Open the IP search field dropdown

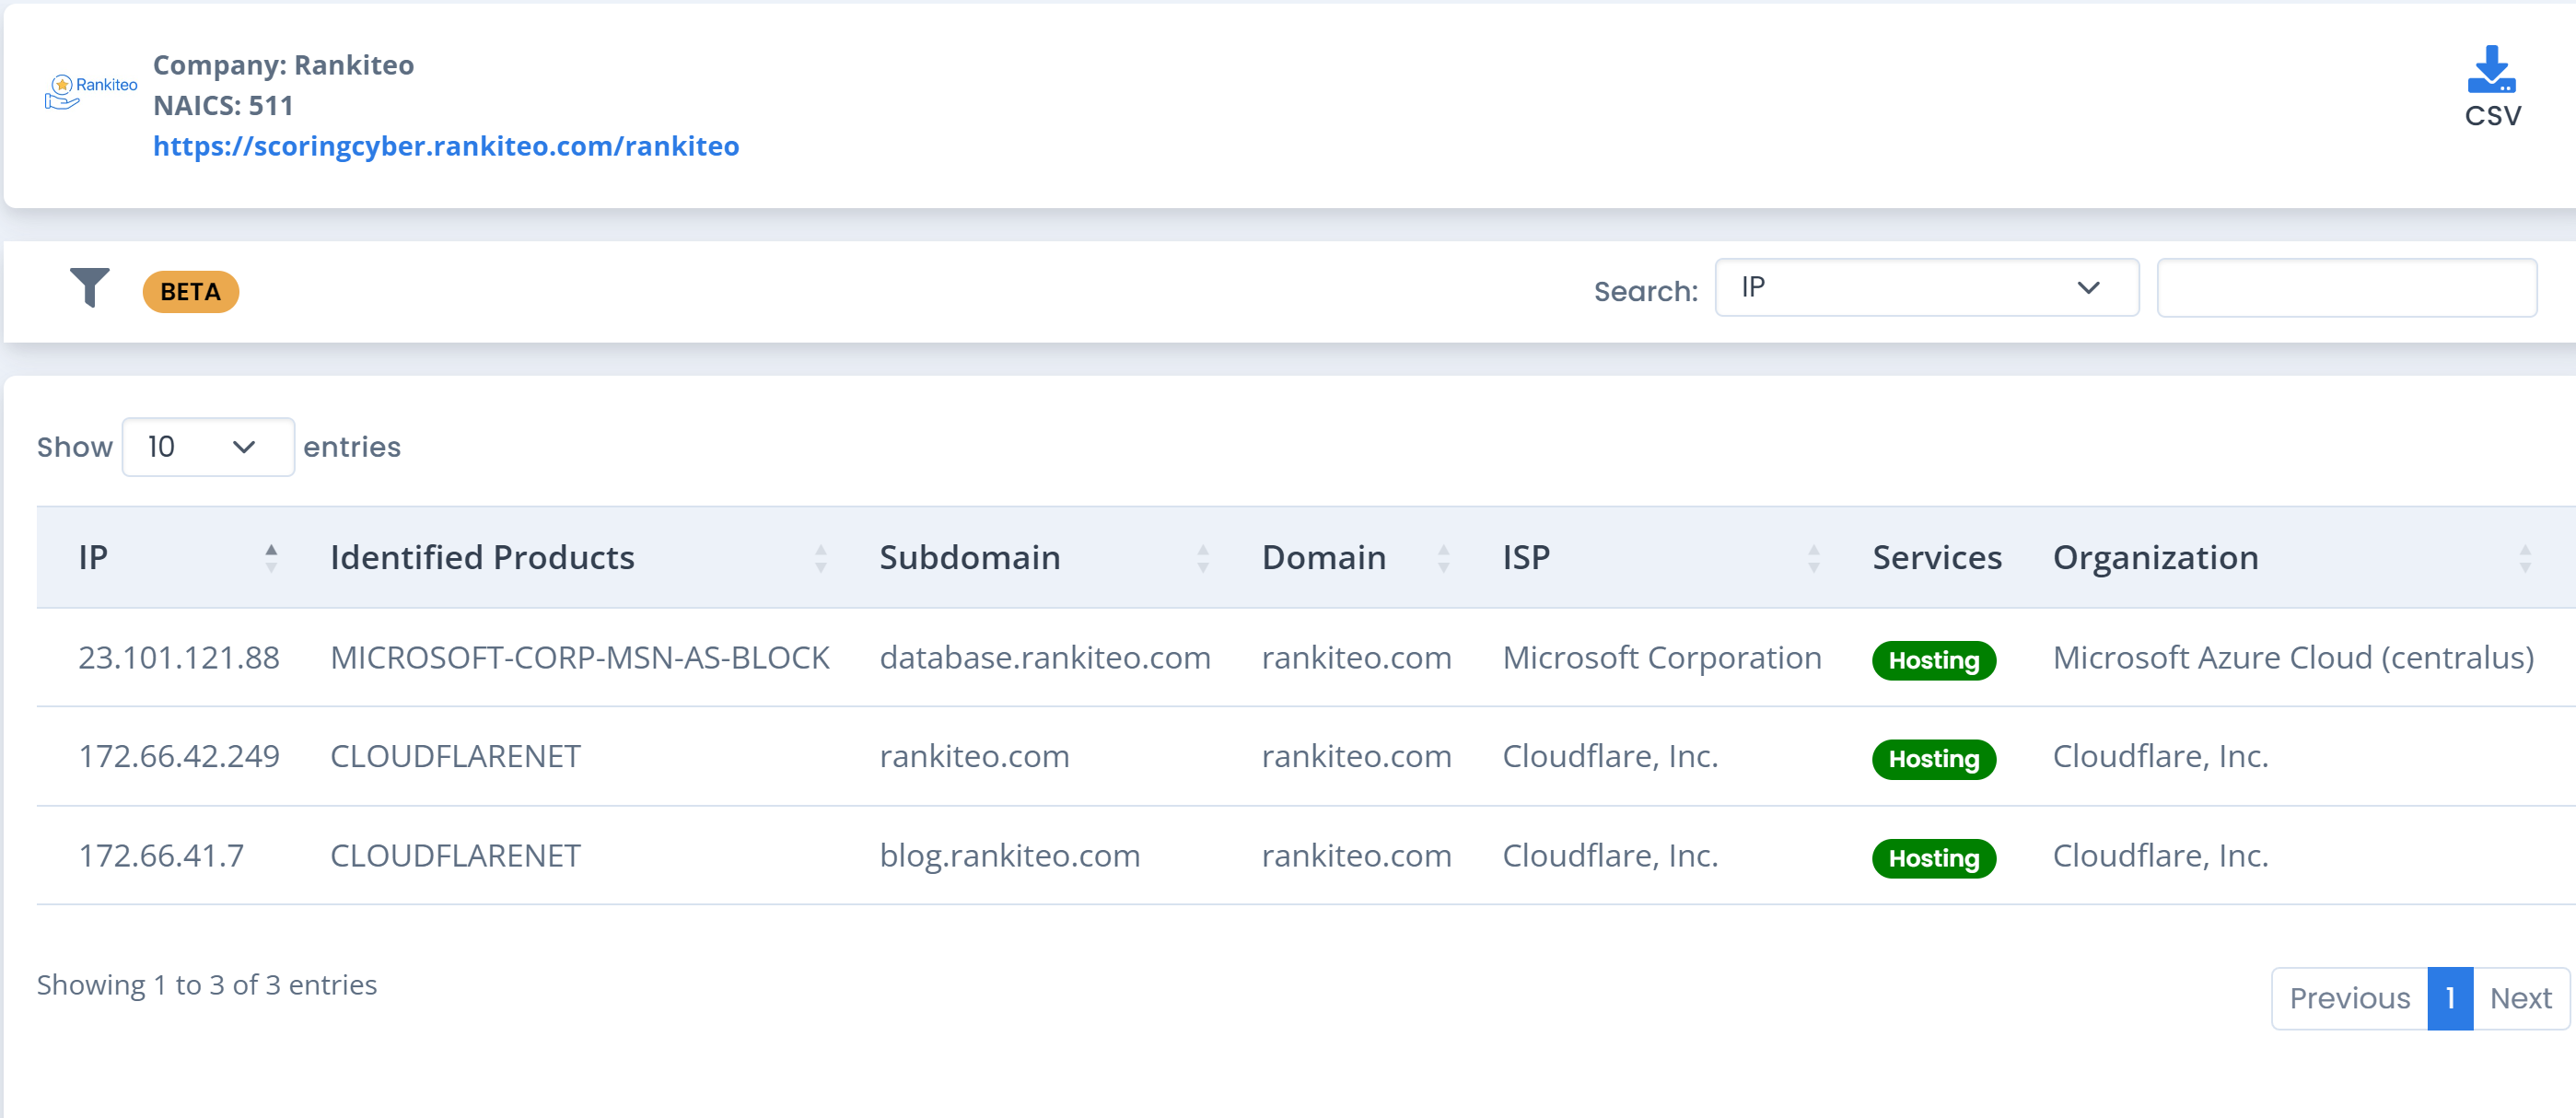[1926, 288]
